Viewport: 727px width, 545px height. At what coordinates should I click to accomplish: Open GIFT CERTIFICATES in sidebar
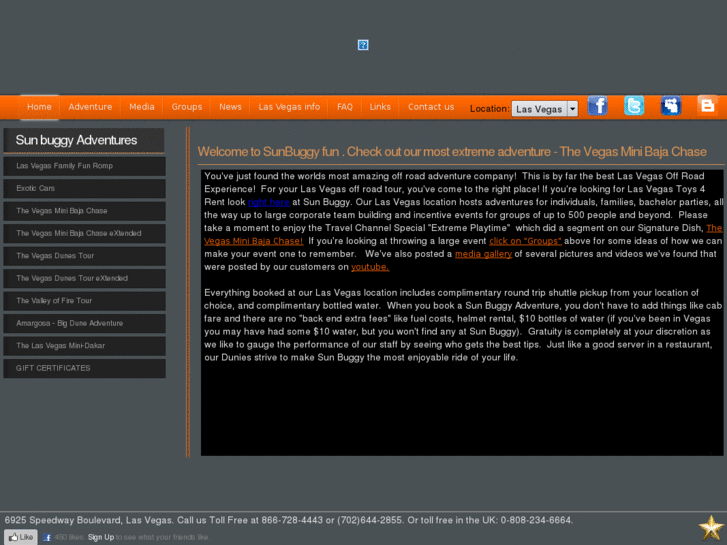(x=84, y=368)
